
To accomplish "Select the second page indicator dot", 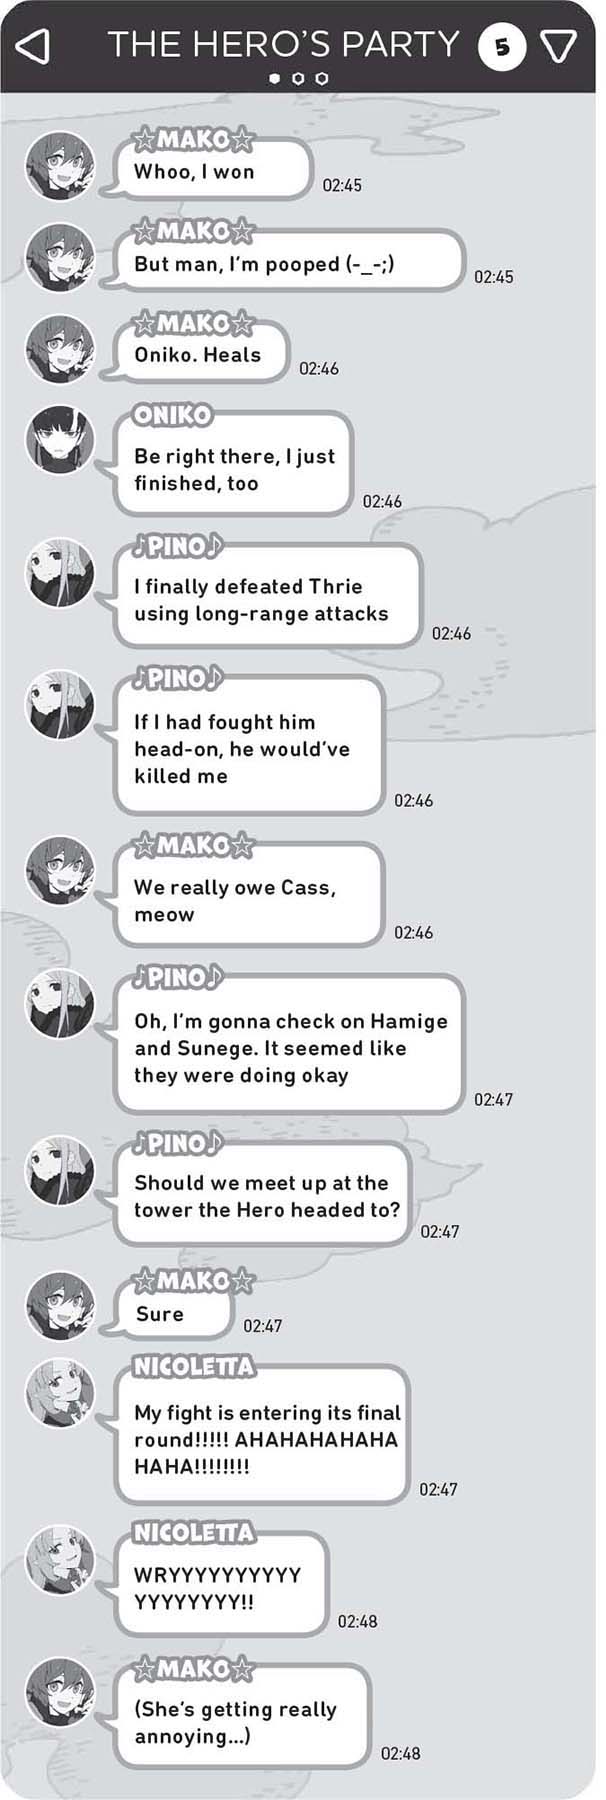I will (x=298, y=78).
